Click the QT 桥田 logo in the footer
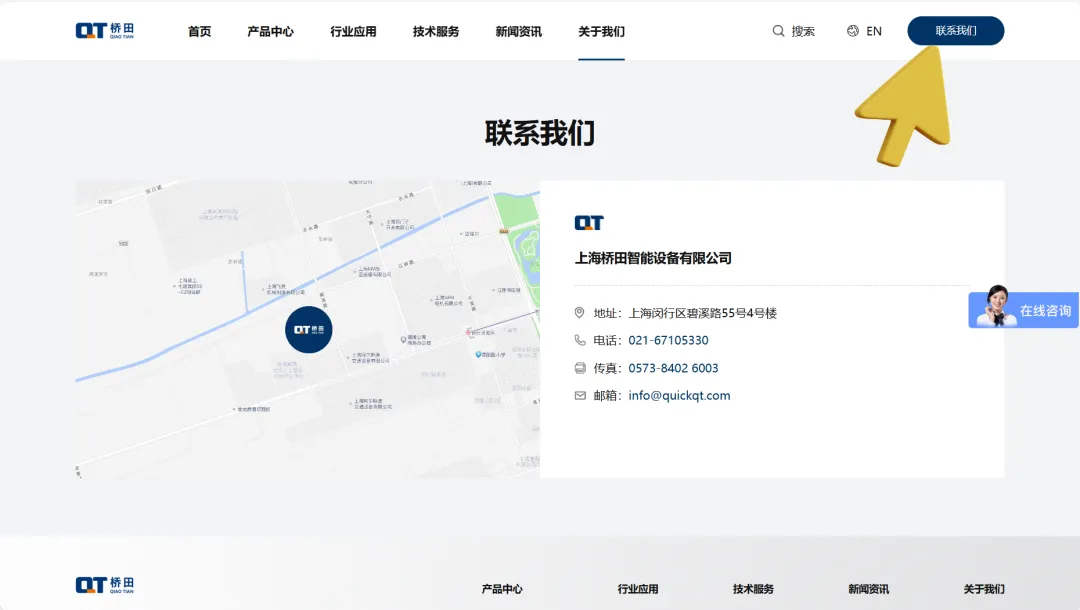 [104, 583]
